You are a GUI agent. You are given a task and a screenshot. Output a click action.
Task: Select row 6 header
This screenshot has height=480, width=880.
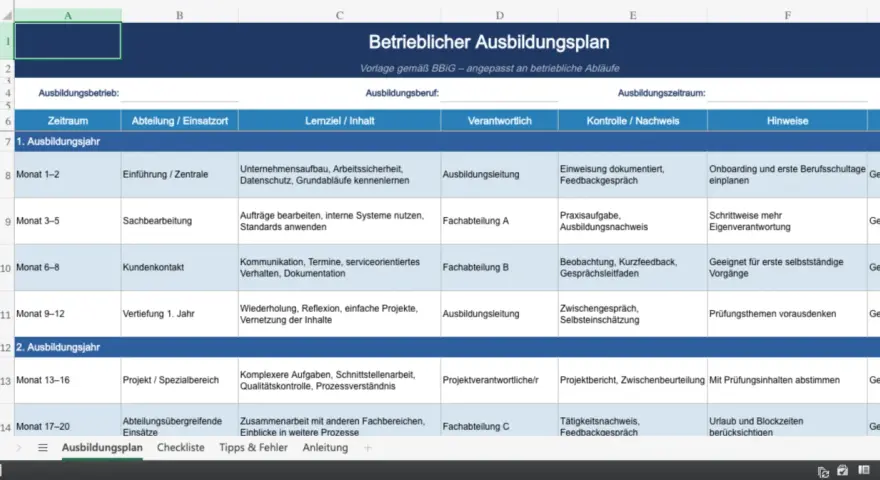click(7, 121)
